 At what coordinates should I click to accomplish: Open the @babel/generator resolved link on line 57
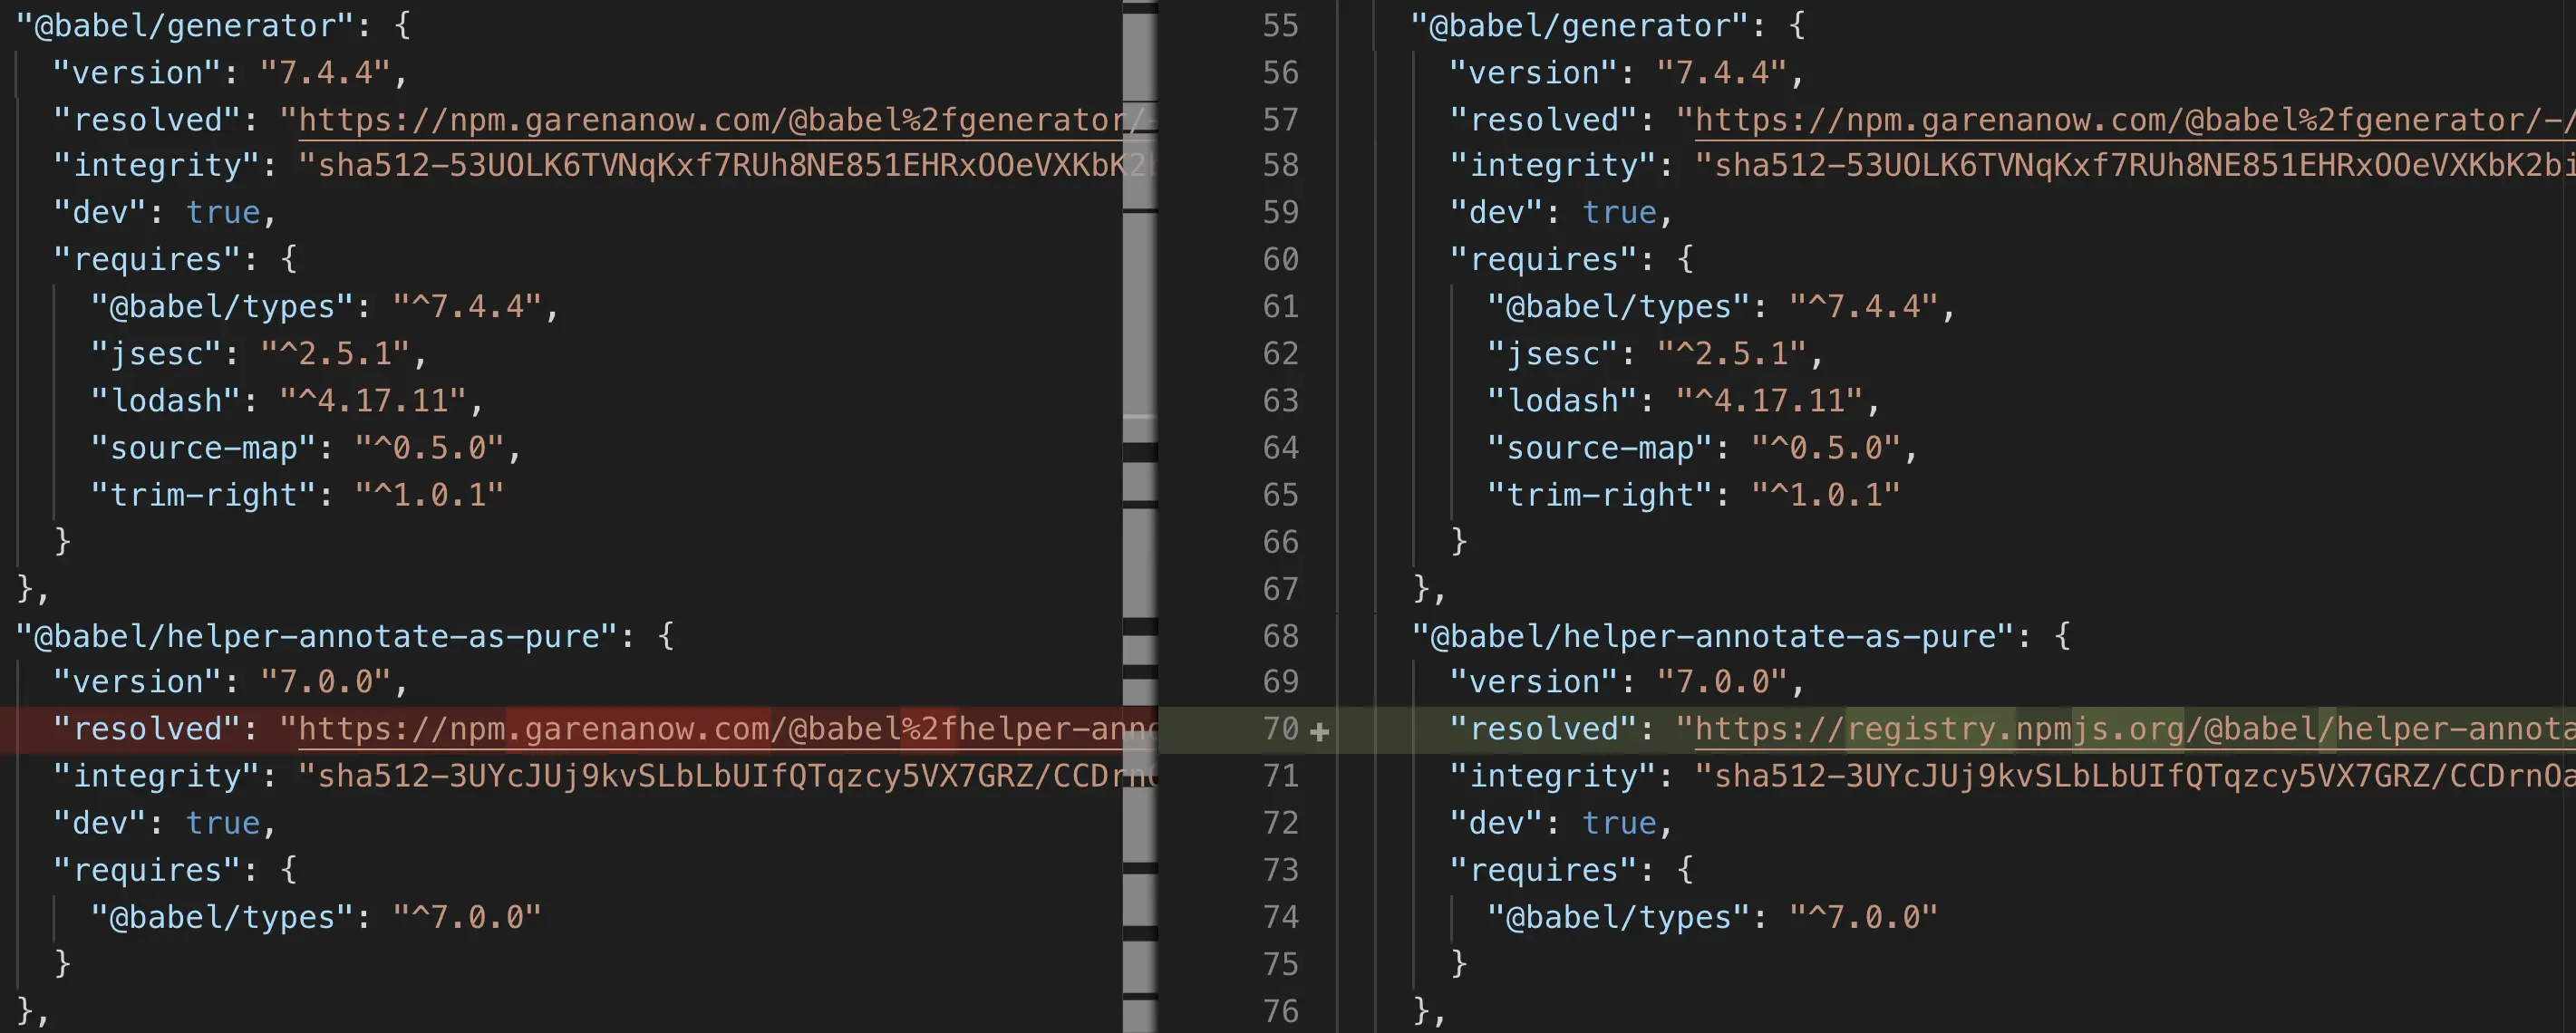(x=2135, y=120)
